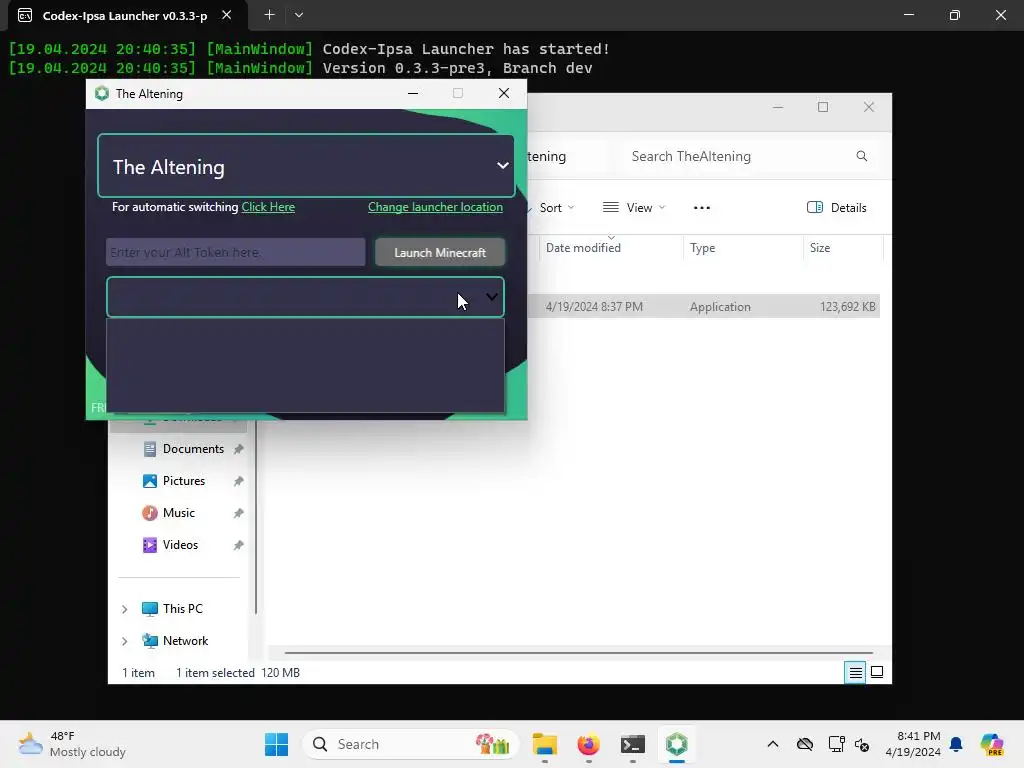Open the clock showing 8:41 PM
The image size is (1024, 768).
tap(913, 744)
